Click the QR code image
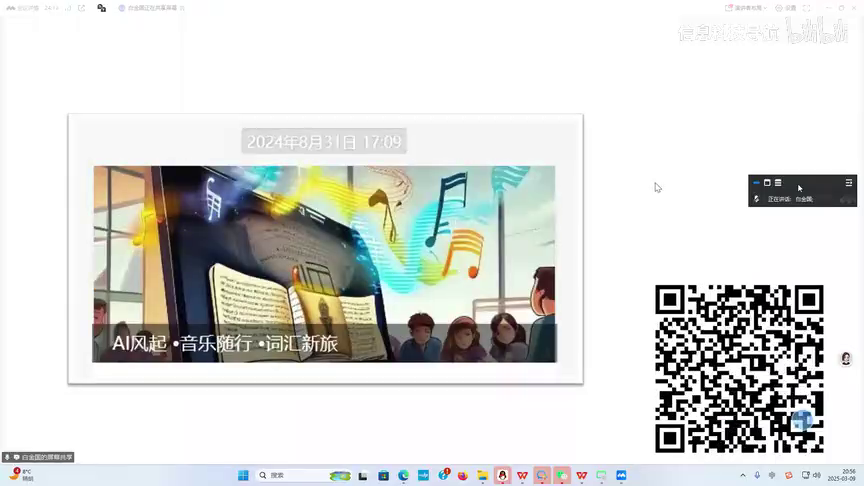 [x=739, y=368]
